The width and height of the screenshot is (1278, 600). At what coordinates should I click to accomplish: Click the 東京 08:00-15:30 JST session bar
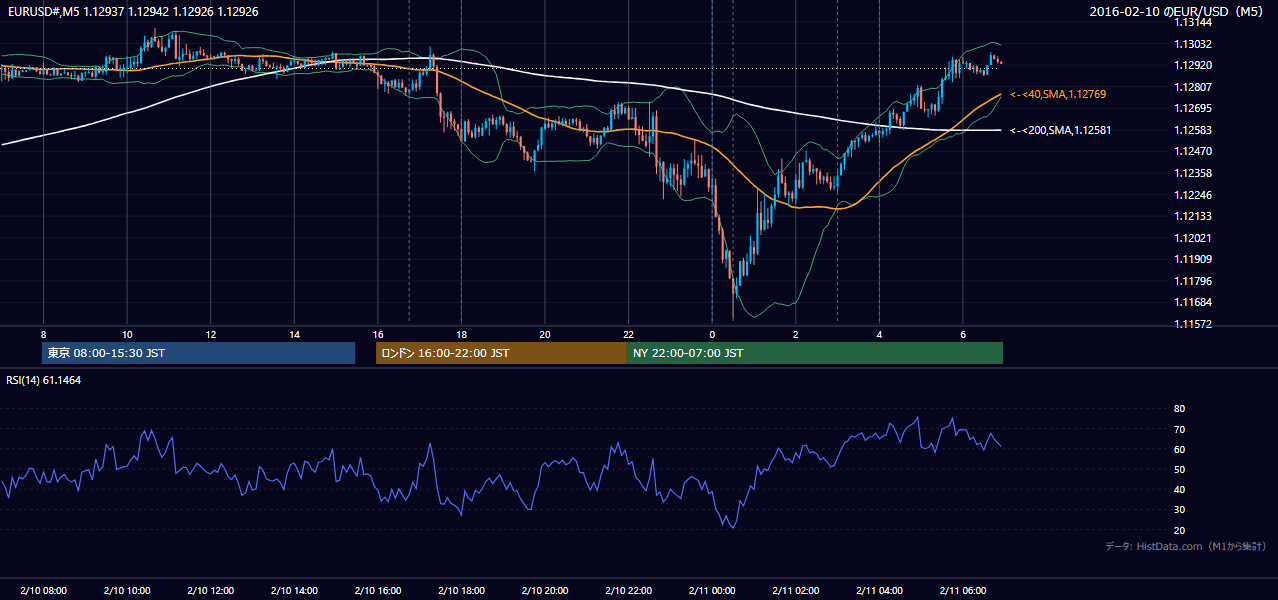[198, 353]
